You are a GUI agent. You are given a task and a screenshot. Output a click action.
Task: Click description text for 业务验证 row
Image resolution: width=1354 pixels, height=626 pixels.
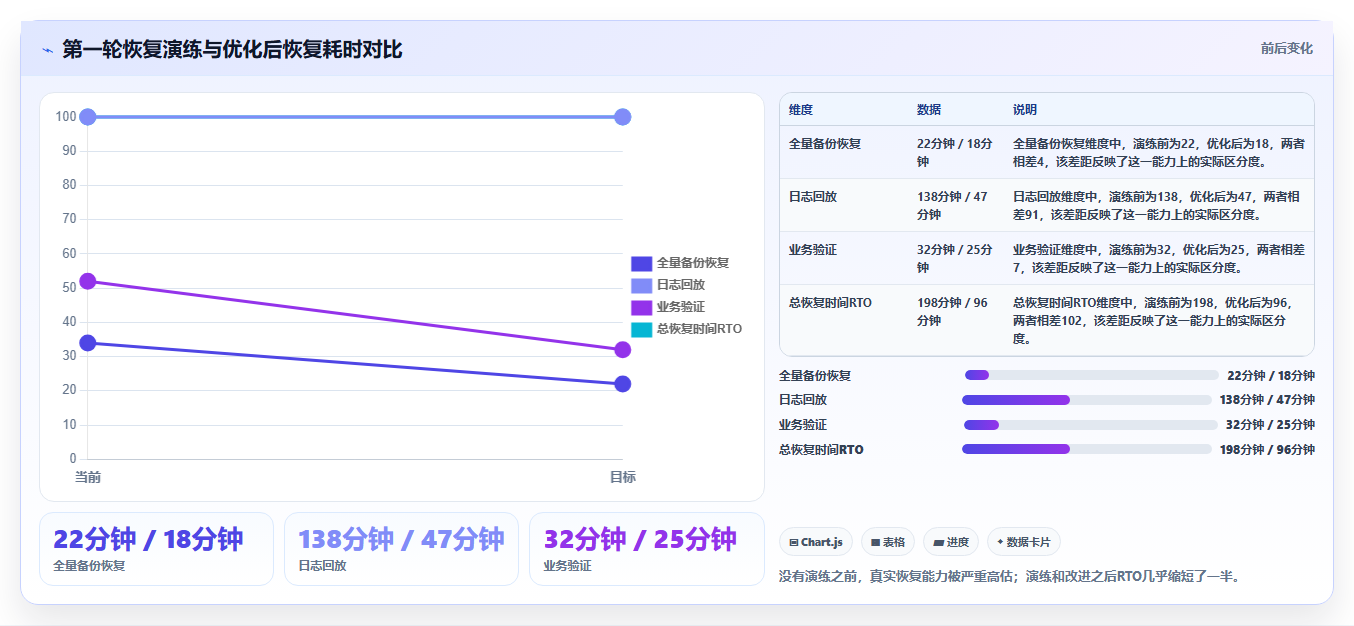point(1158,258)
